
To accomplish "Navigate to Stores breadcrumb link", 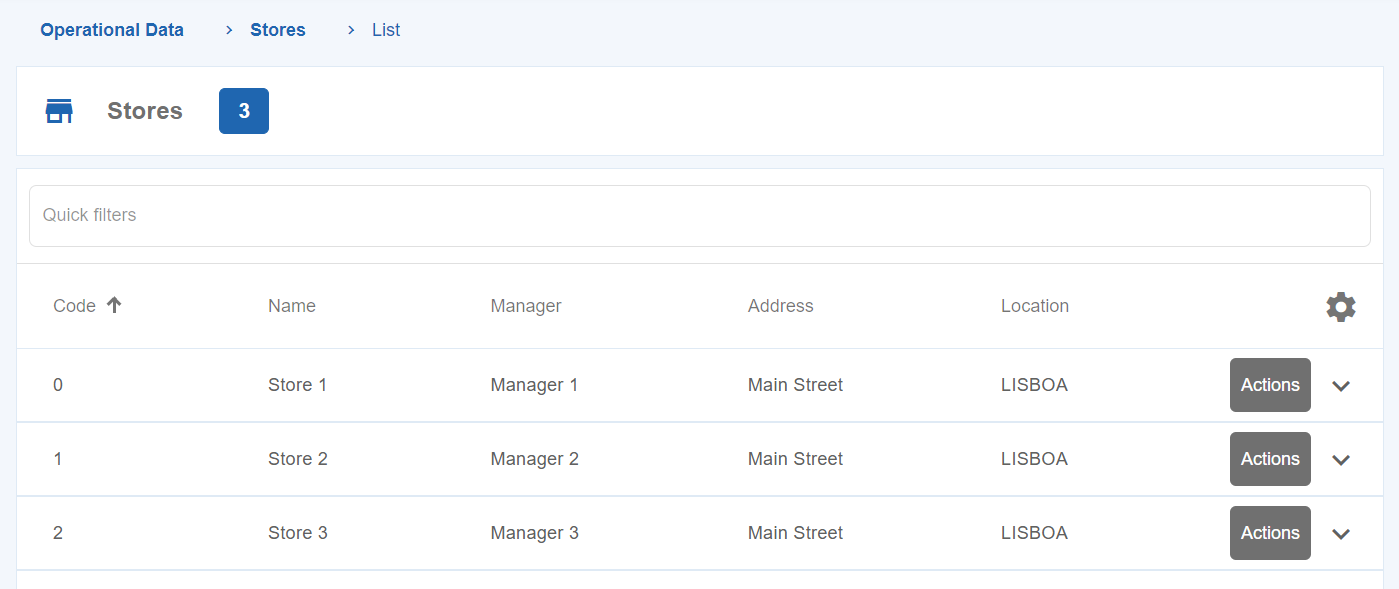I will (x=278, y=30).
